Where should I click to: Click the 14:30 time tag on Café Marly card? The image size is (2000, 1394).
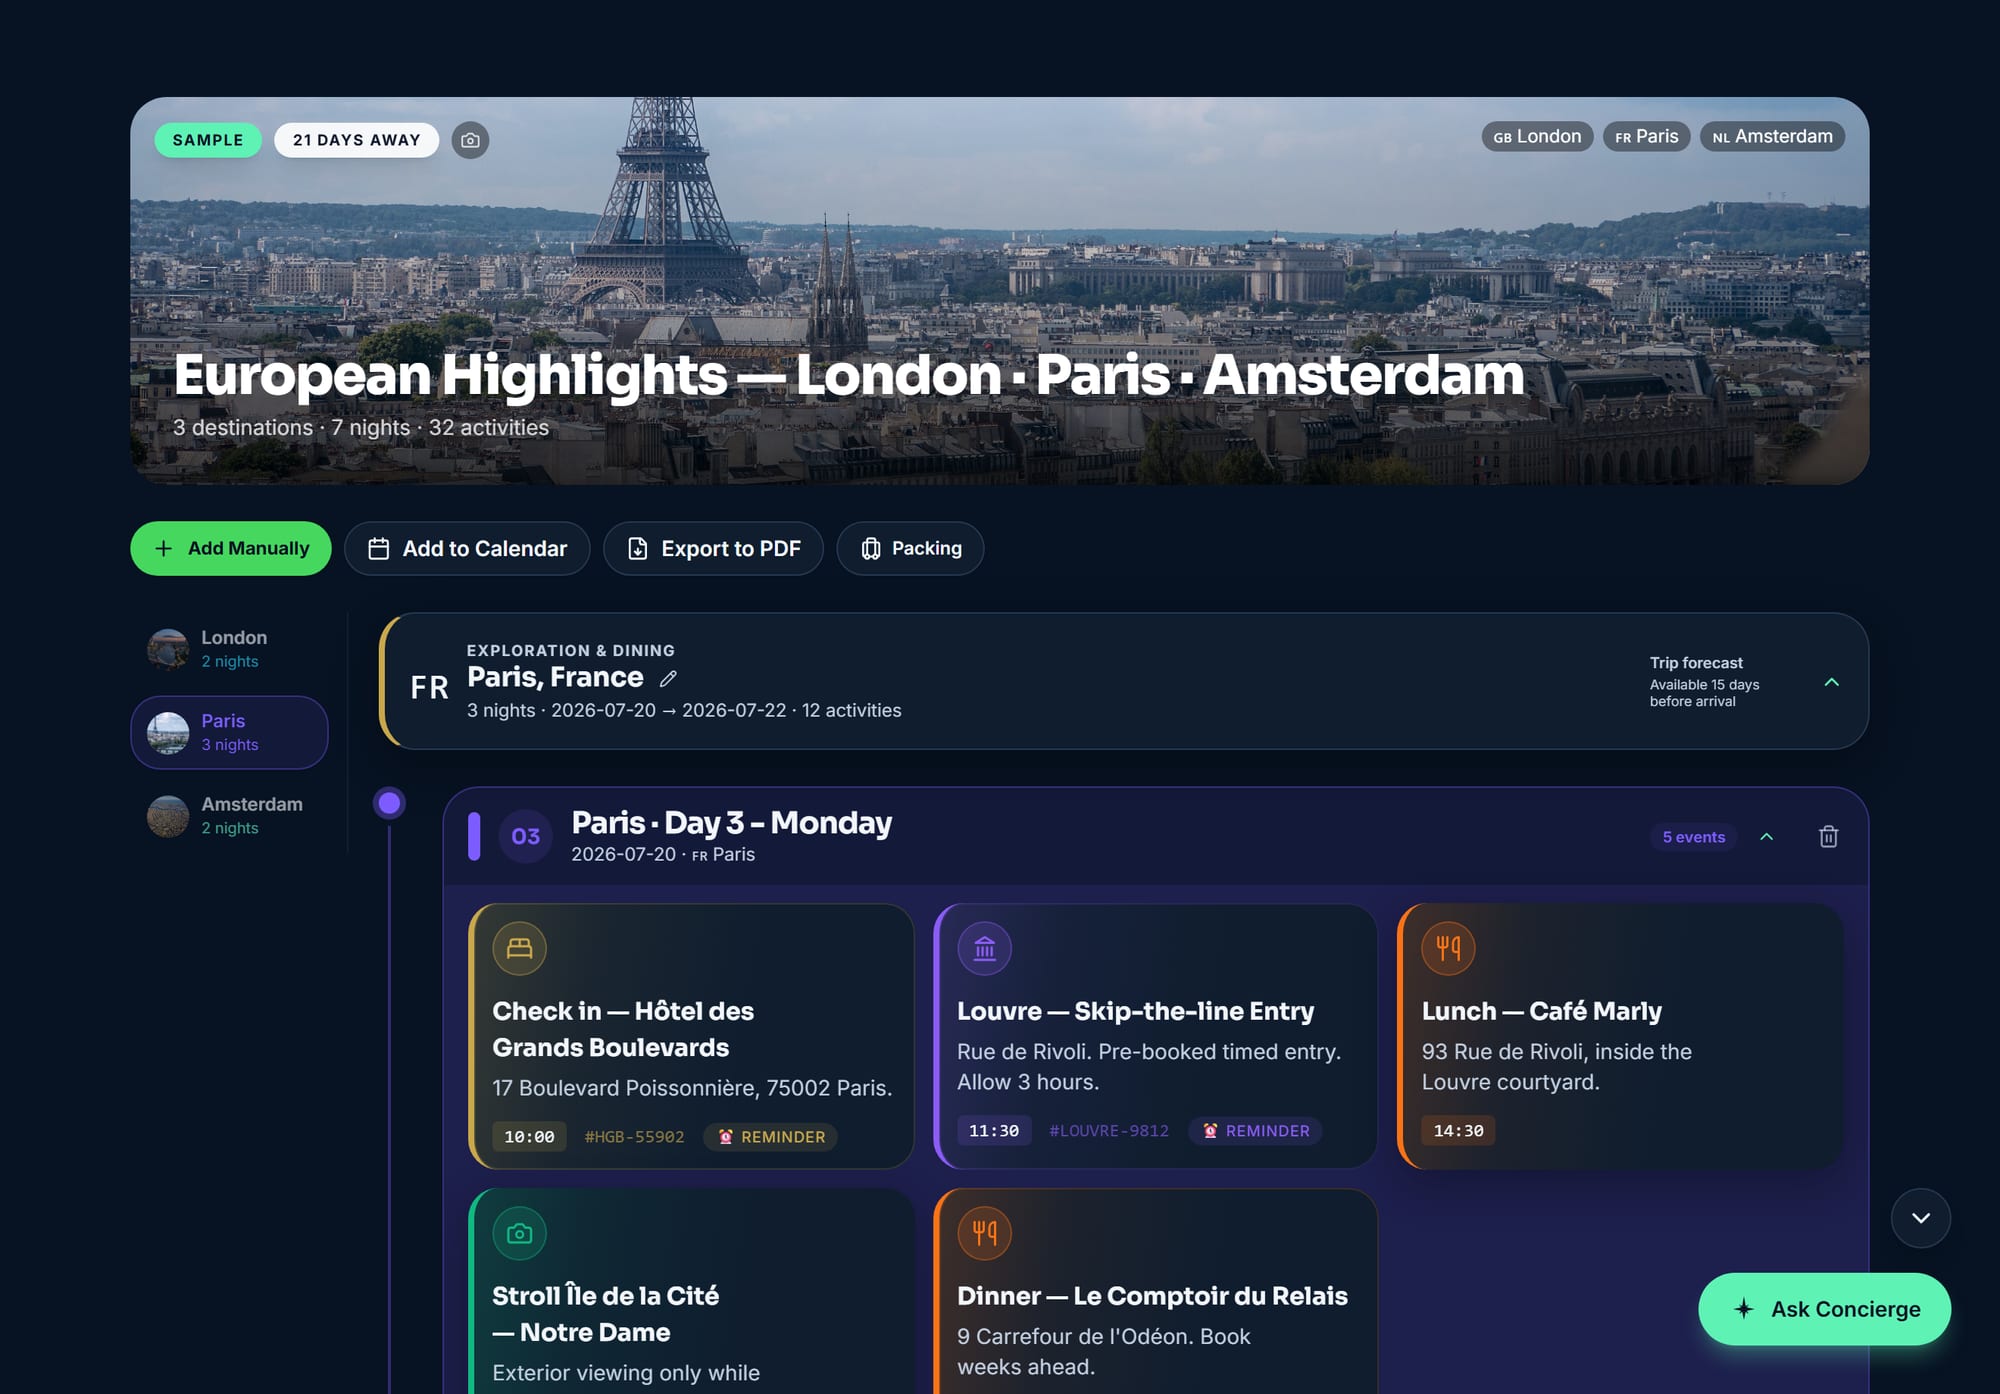tap(1458, 1131)
